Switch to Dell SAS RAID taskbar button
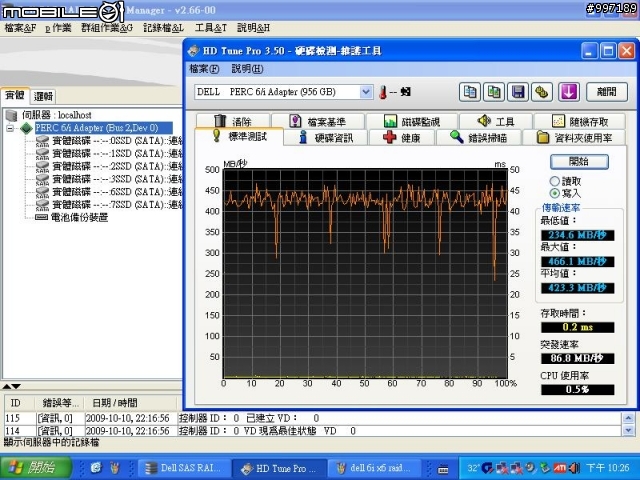This screenshot has height=480, width=640. [184, 468]
